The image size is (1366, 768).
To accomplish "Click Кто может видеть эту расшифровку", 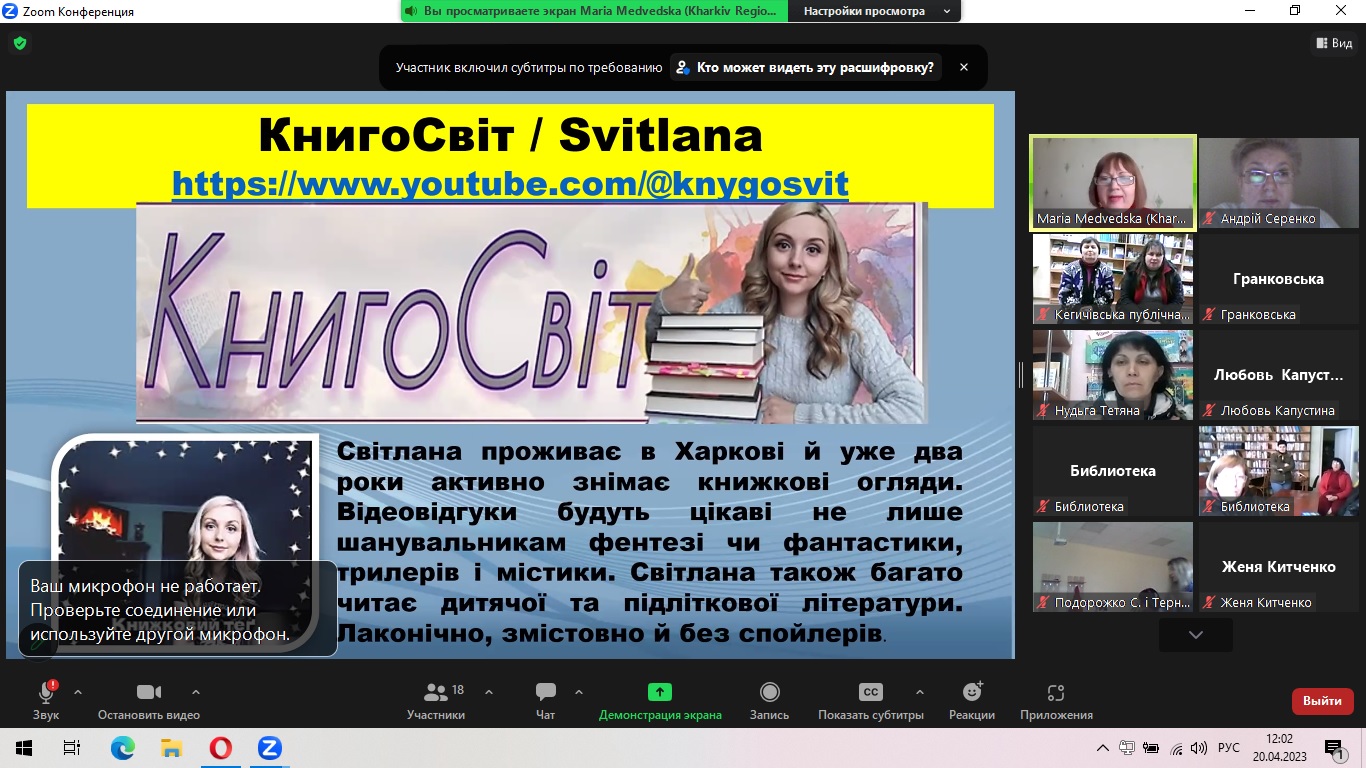I will click(x=806, y=68).
